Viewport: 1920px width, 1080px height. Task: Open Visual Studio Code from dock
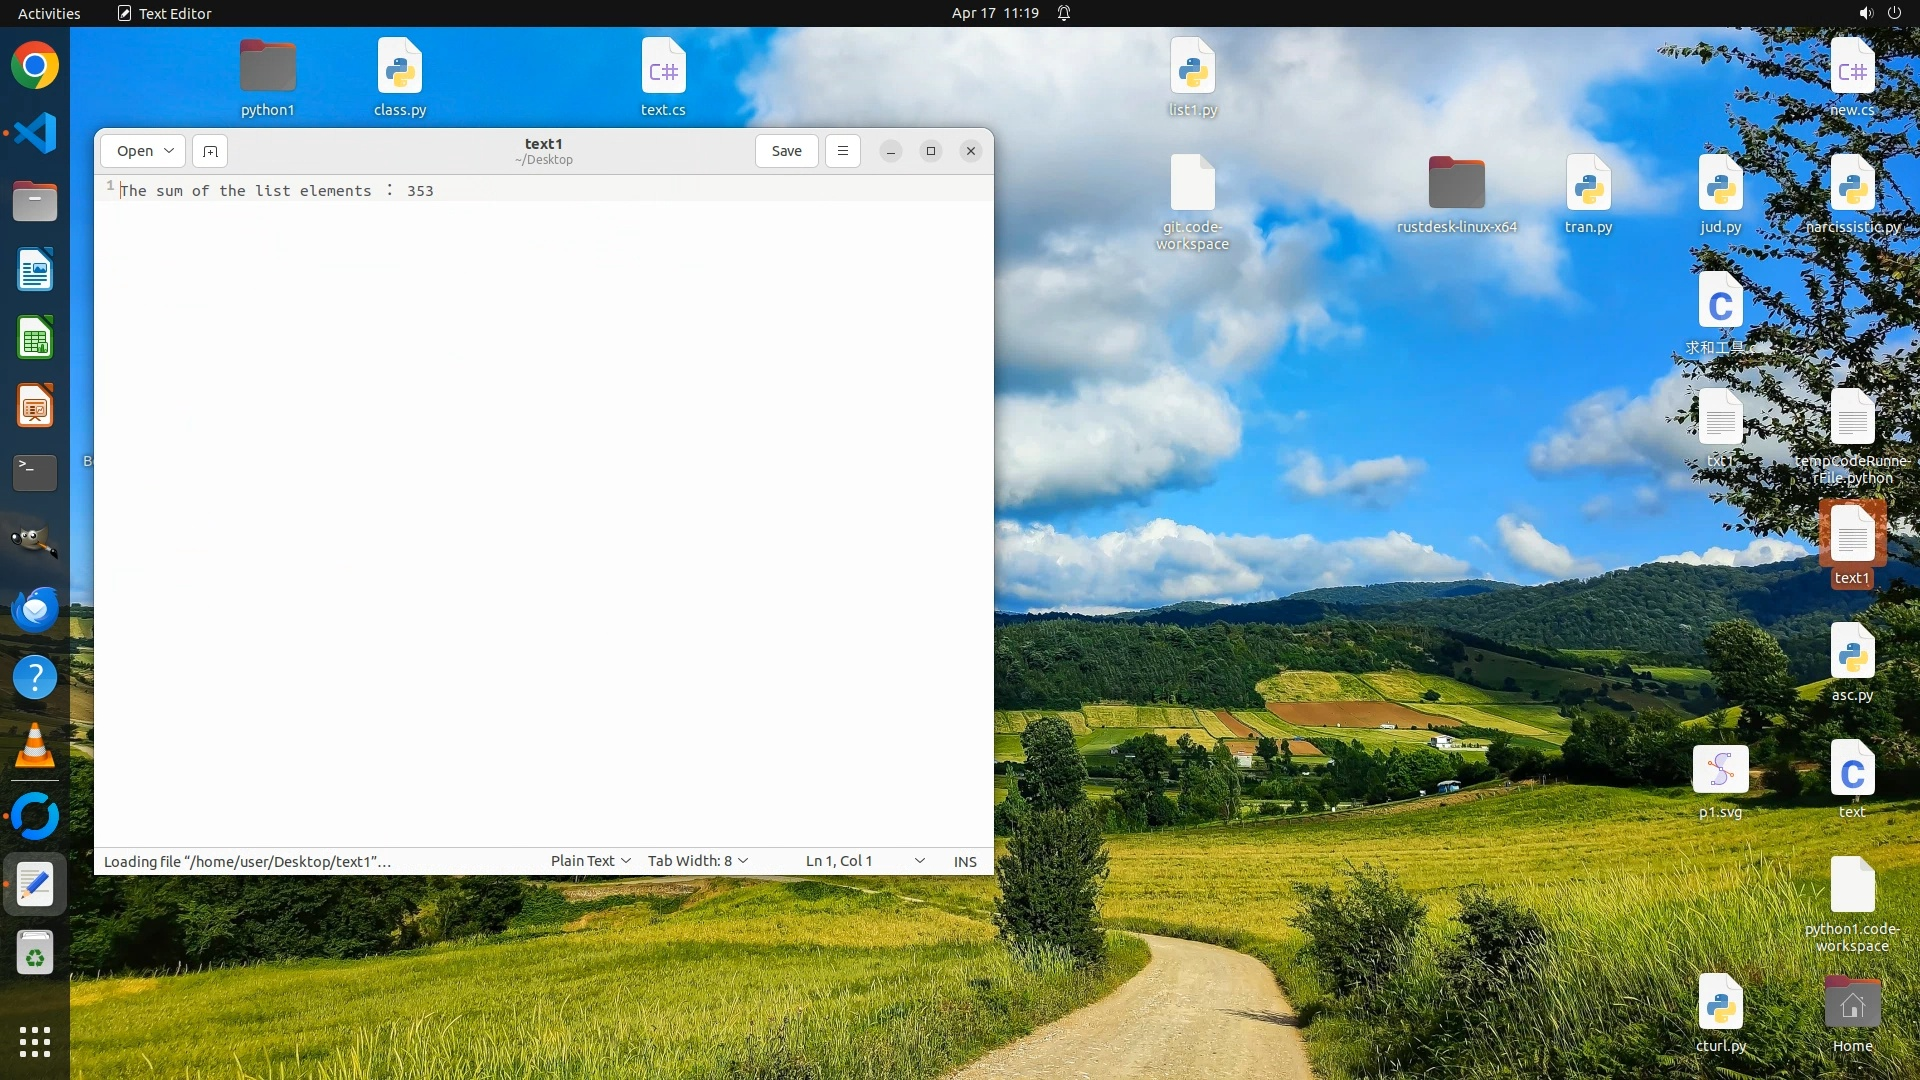pos(35,133)
